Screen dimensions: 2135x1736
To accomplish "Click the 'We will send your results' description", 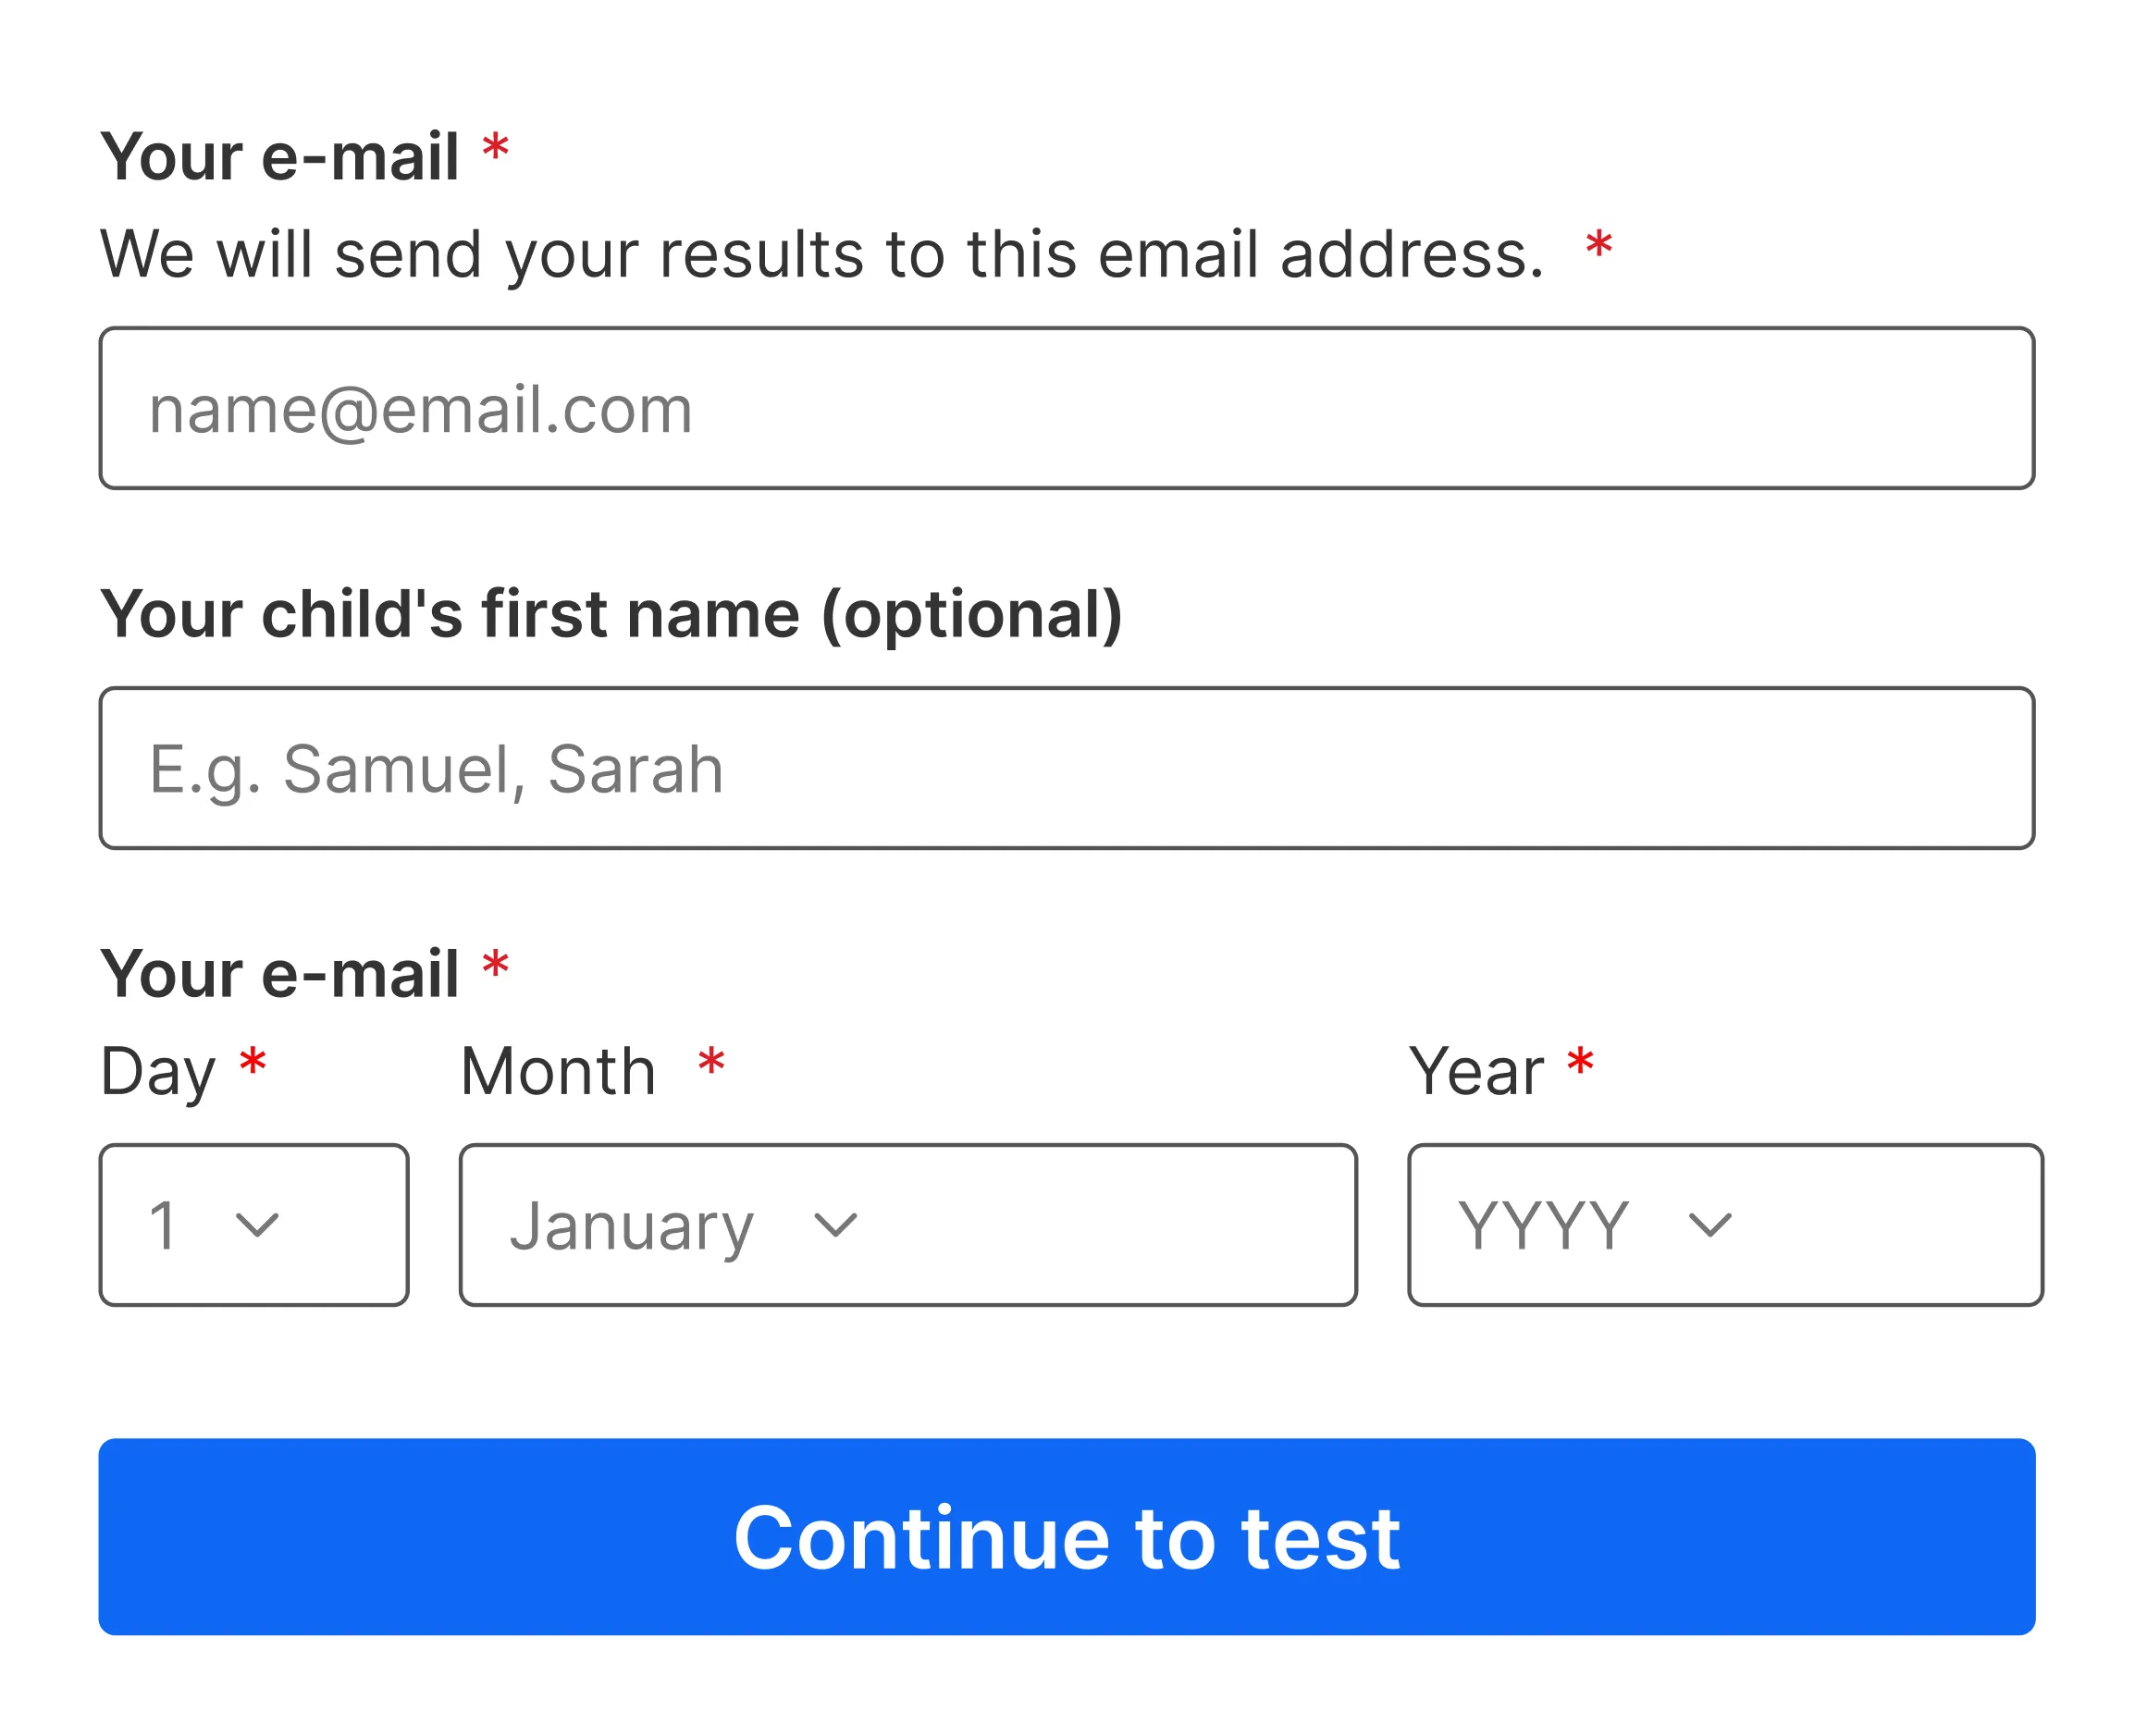I will click(x=822, y=255).
